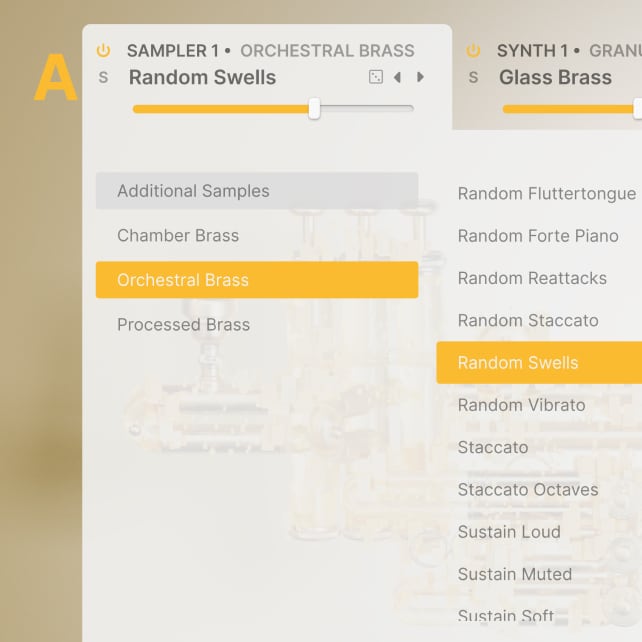Click the large A part label
The height and width of the screenshot is (642, 642).
[55, 80]
